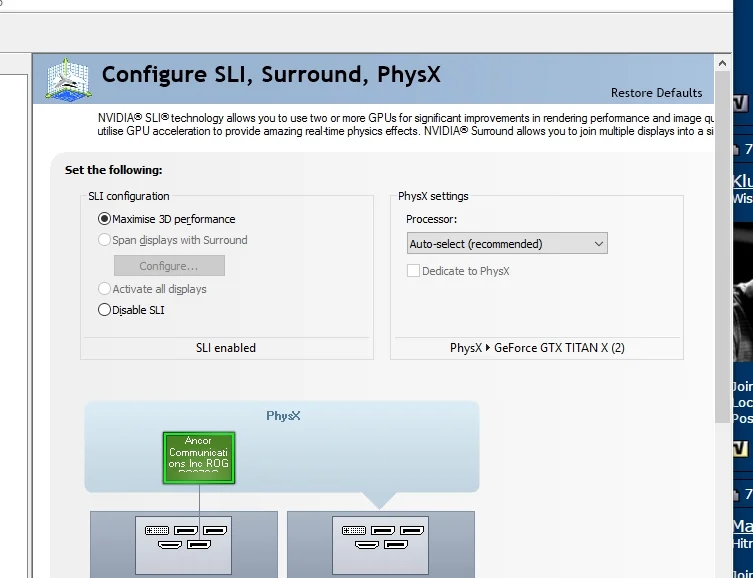
Task: Click the 'PhysX ▸ GeForce GTX TITAN X (2)' status
Action: [537, 348]
